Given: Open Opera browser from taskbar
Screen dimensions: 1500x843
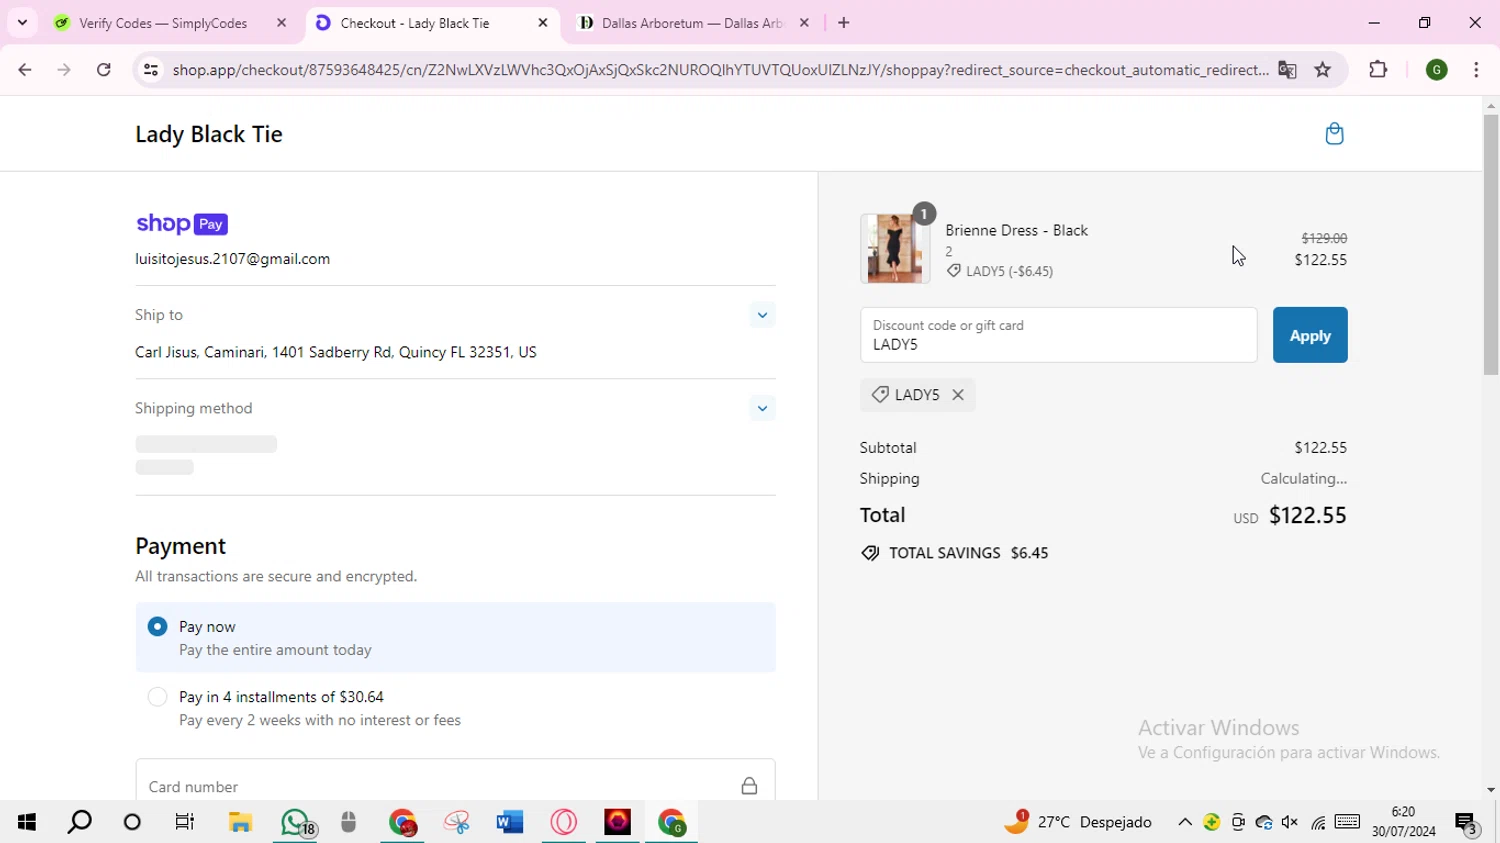Looking at the screenshot, I should pyautogui.click(x=564, y=822).
